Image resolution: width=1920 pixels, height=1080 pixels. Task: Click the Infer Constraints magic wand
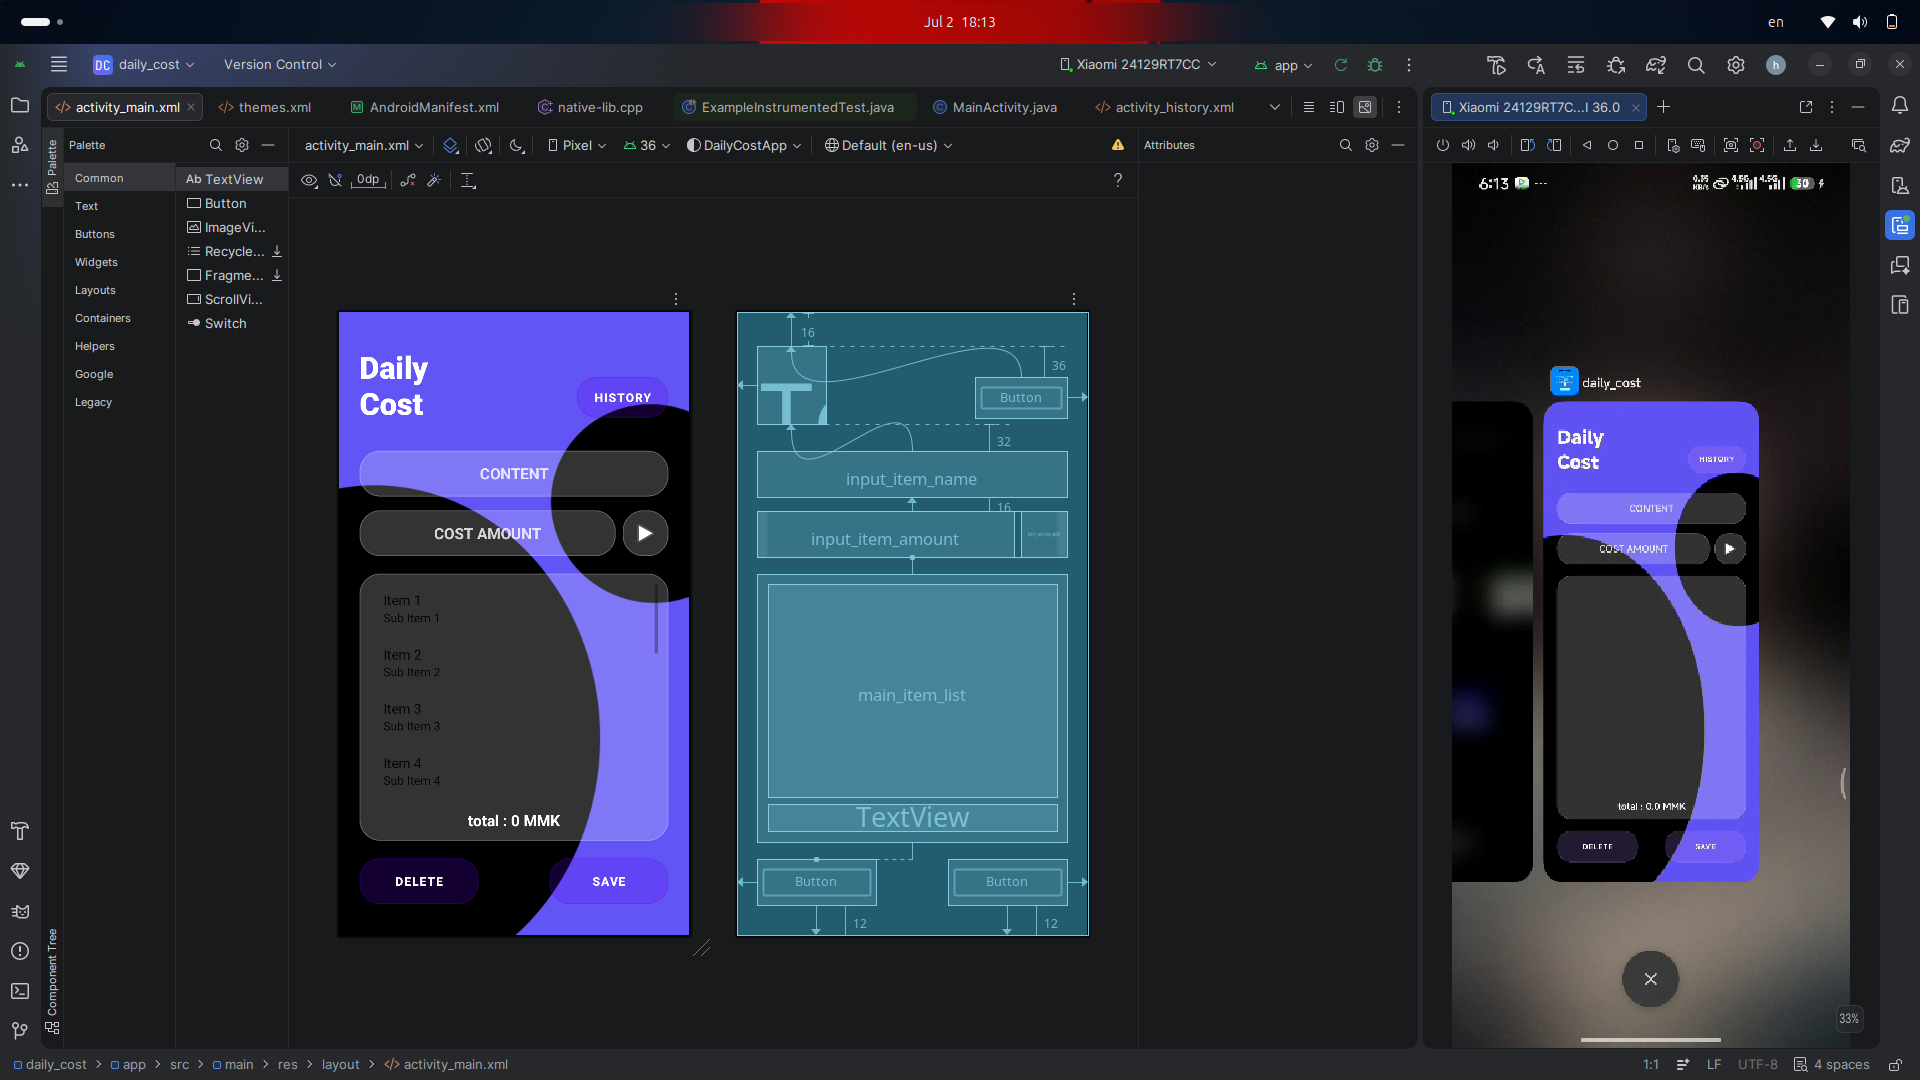click(434, 180)
